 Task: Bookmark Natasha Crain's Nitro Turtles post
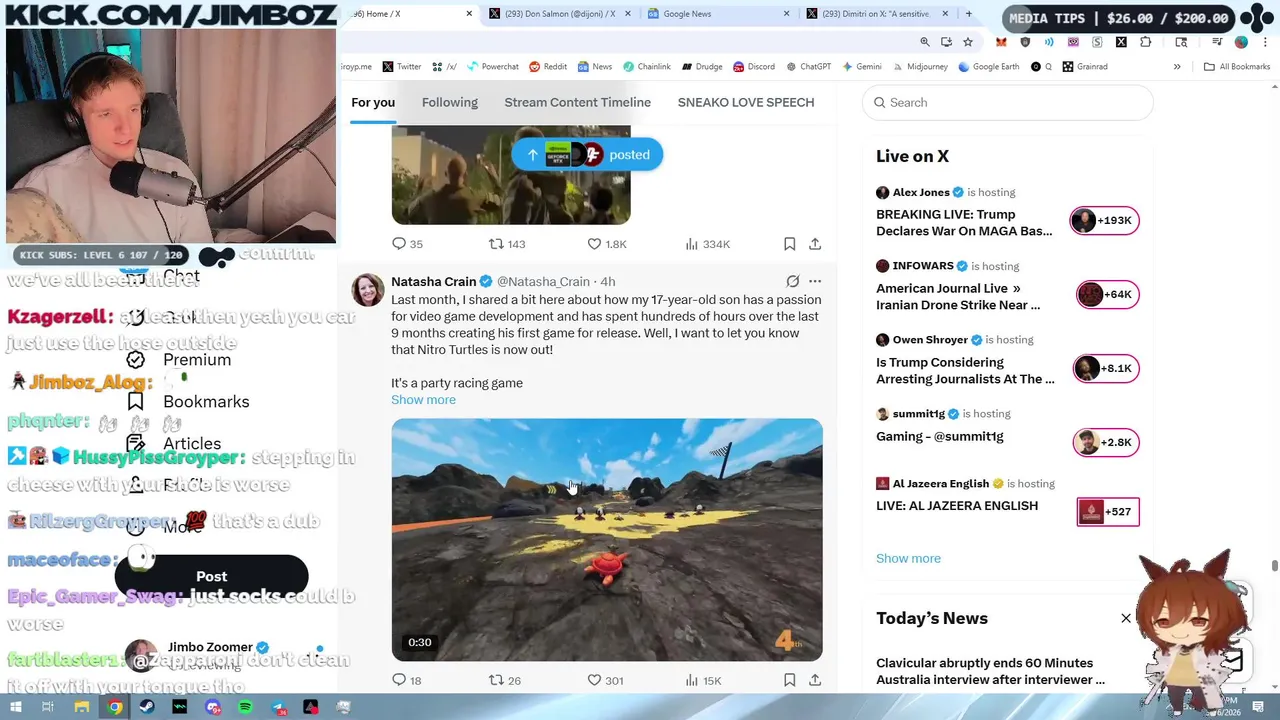tap(789, 680)
